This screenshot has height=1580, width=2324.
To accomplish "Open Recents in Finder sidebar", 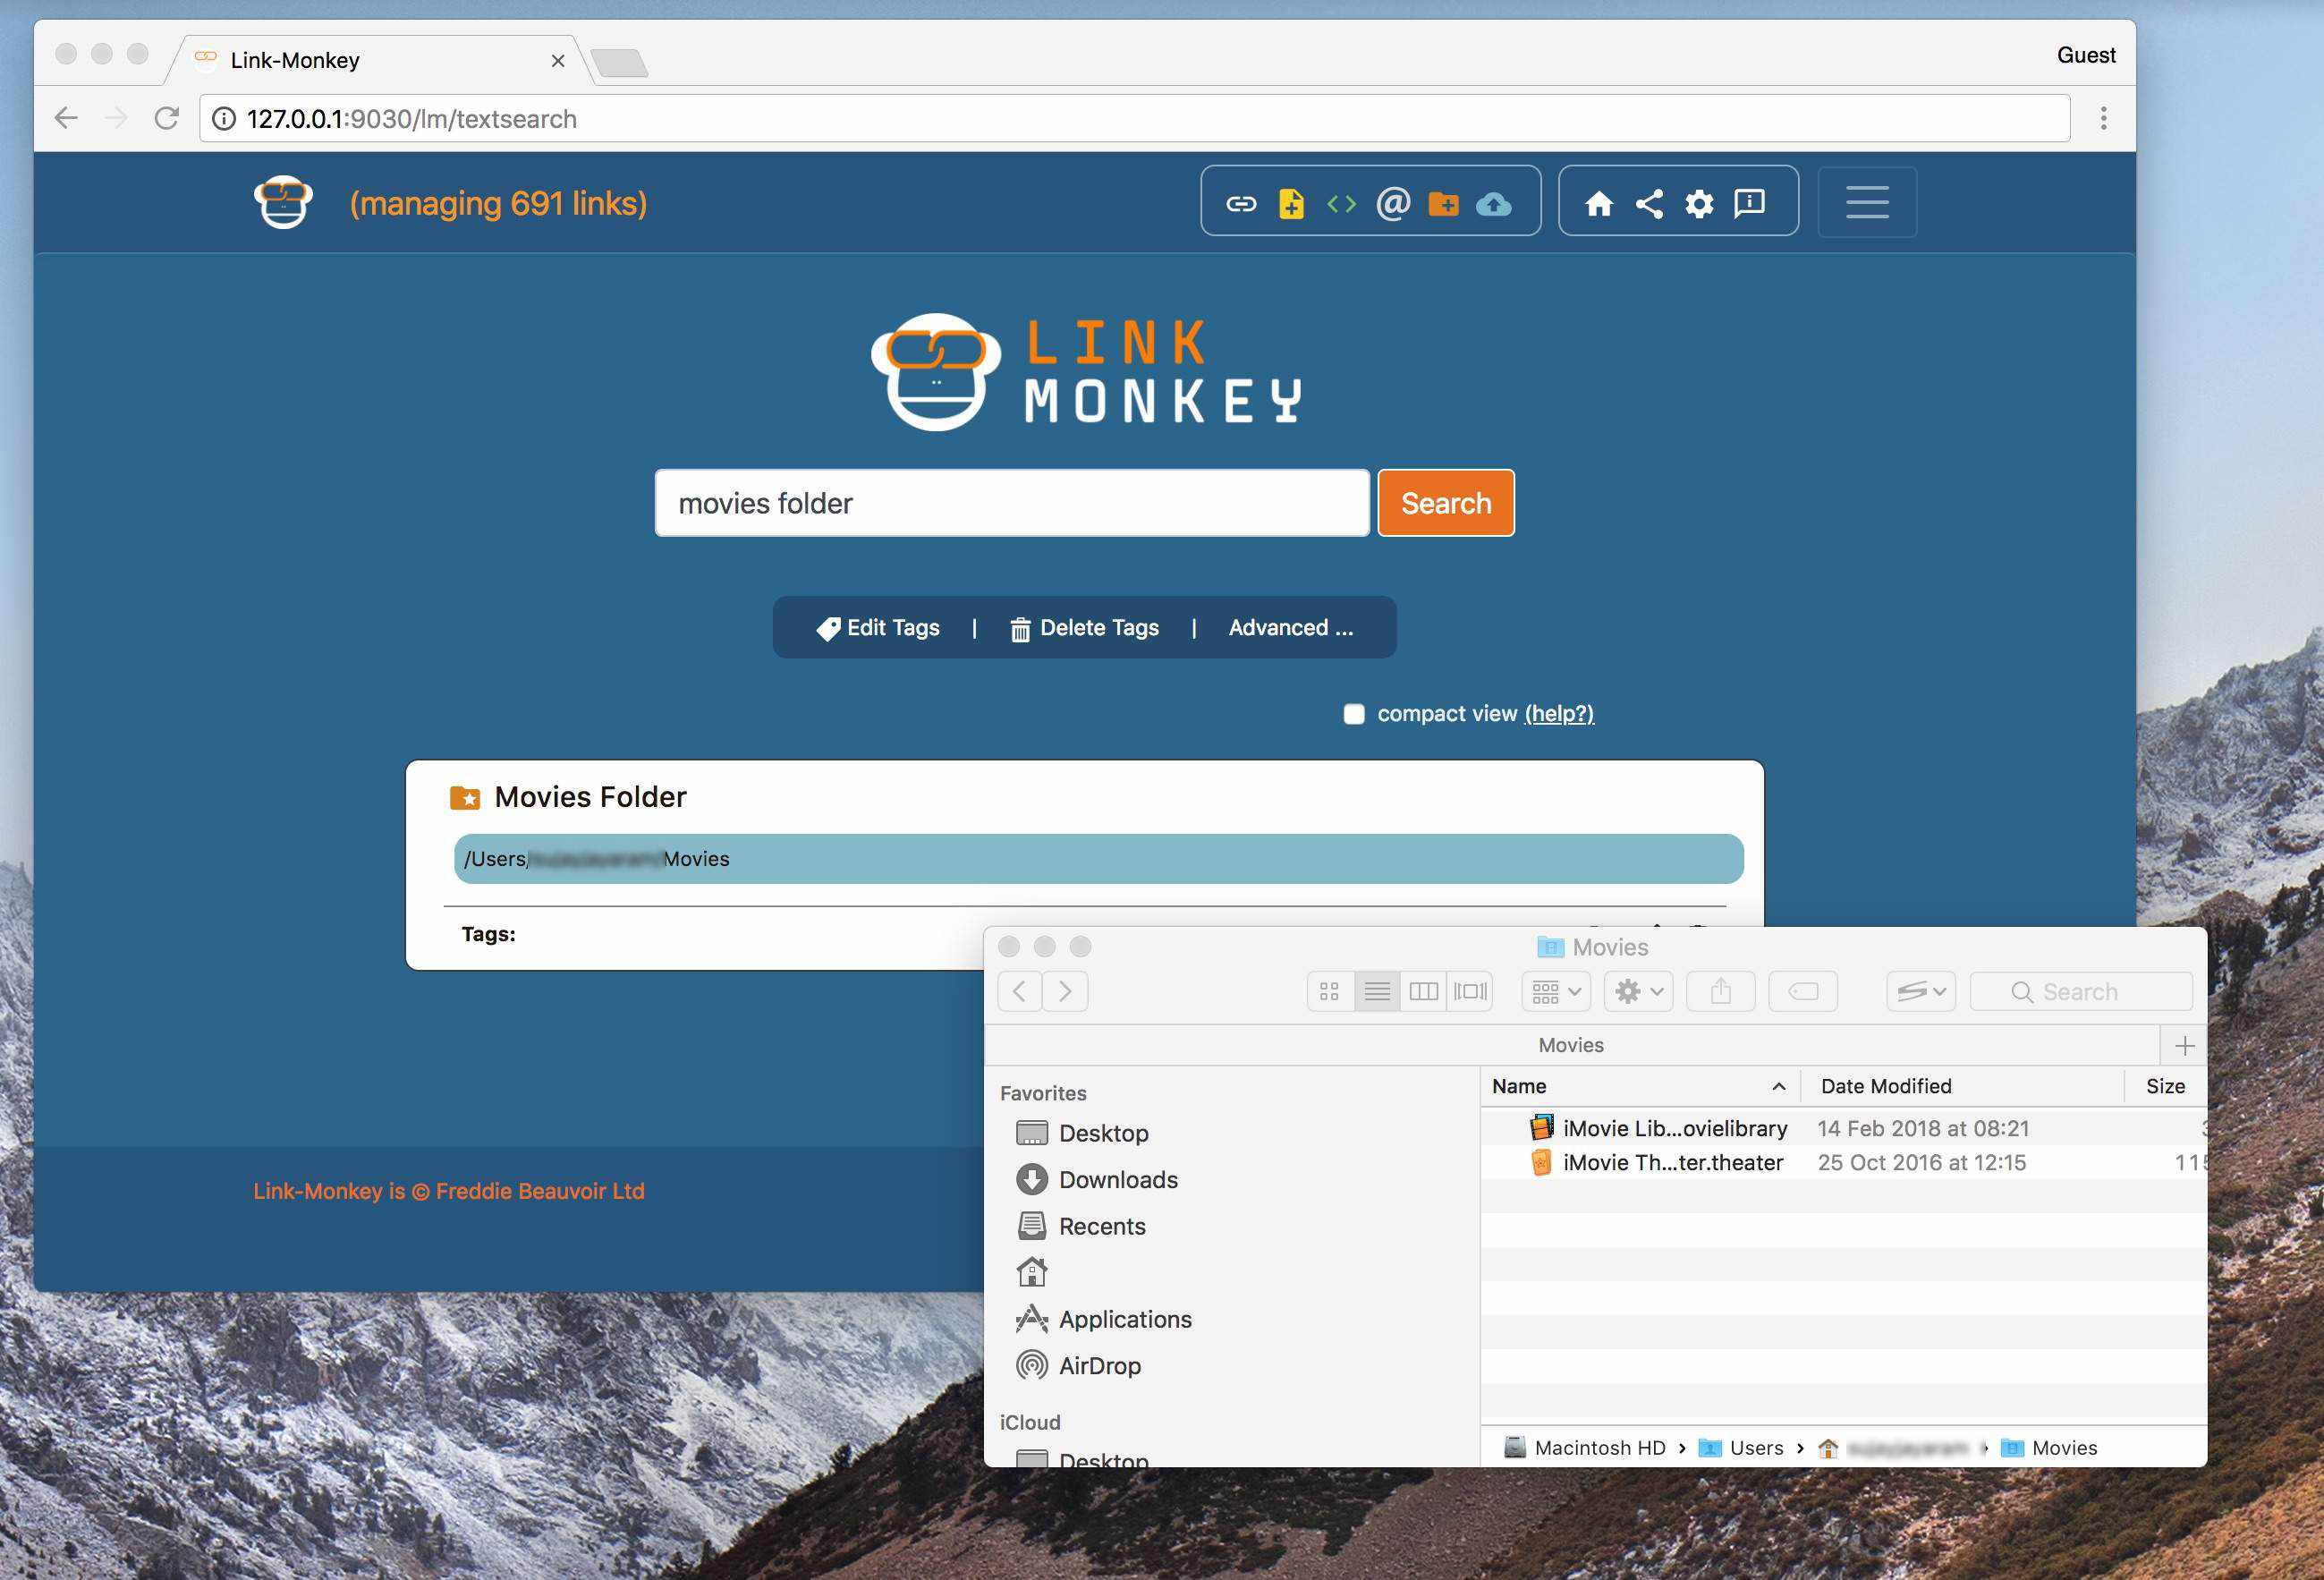I will coord(1102,1226).
